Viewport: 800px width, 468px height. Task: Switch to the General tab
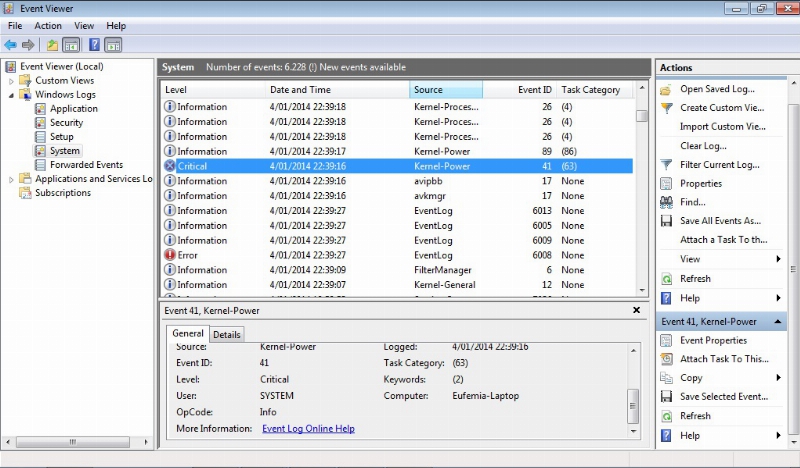188,334
